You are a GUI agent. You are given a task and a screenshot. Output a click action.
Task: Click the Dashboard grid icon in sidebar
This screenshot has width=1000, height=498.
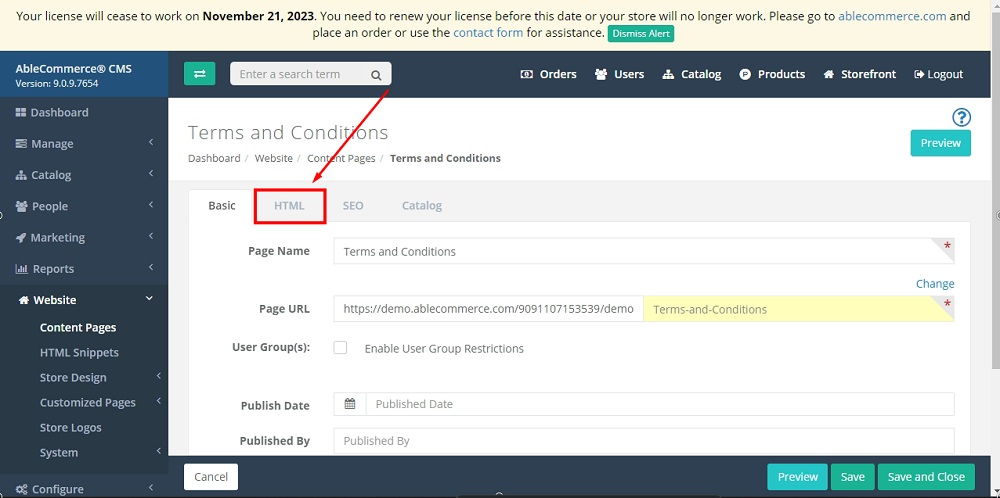(20, 113)
